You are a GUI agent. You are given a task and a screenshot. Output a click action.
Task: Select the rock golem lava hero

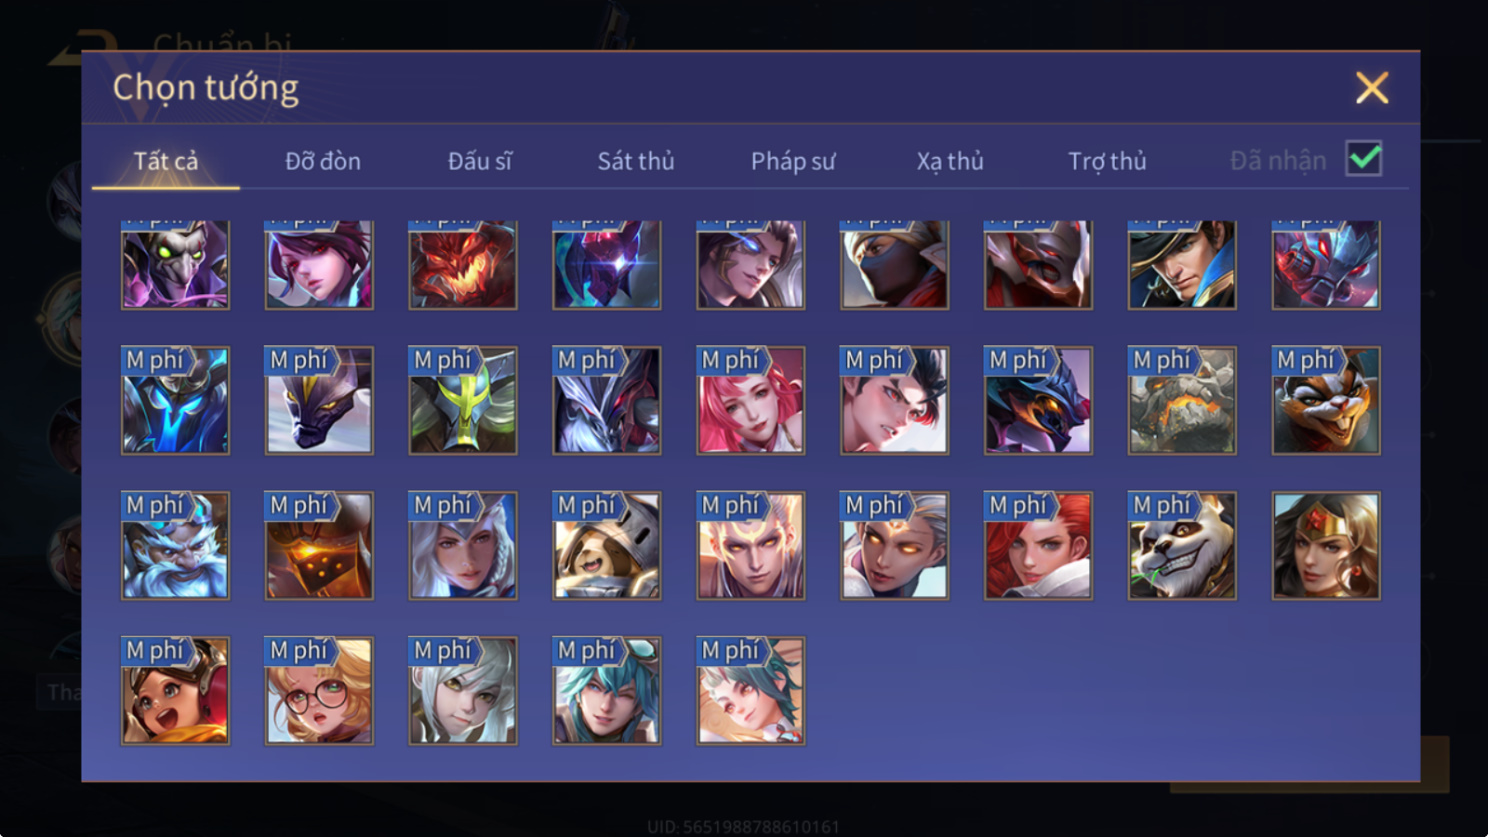(x=1182, y=401)
